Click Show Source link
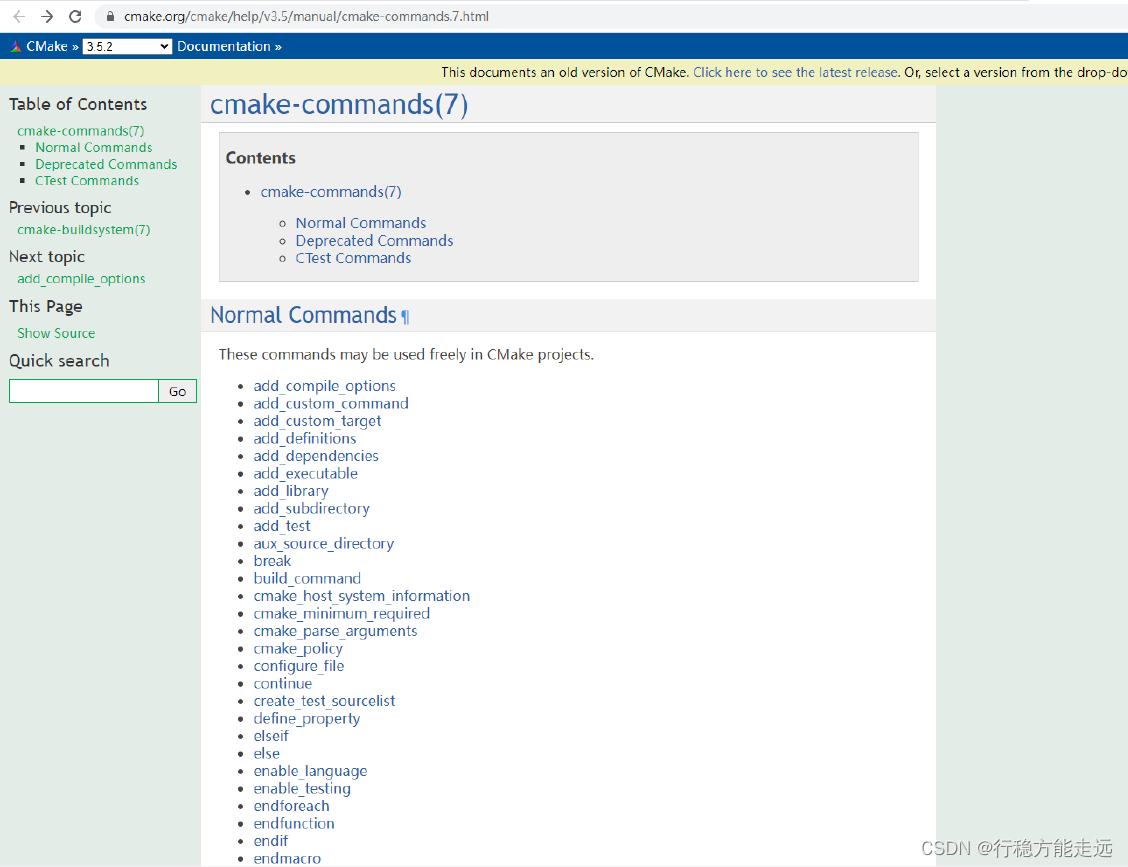 click(56, 333)
